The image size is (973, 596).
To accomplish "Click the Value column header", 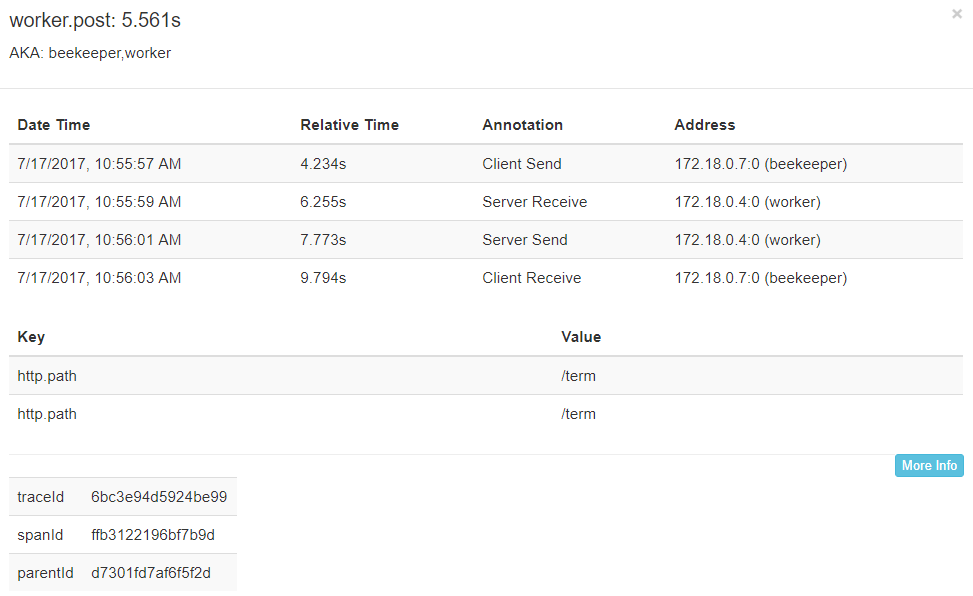I will tap(581, 337).
